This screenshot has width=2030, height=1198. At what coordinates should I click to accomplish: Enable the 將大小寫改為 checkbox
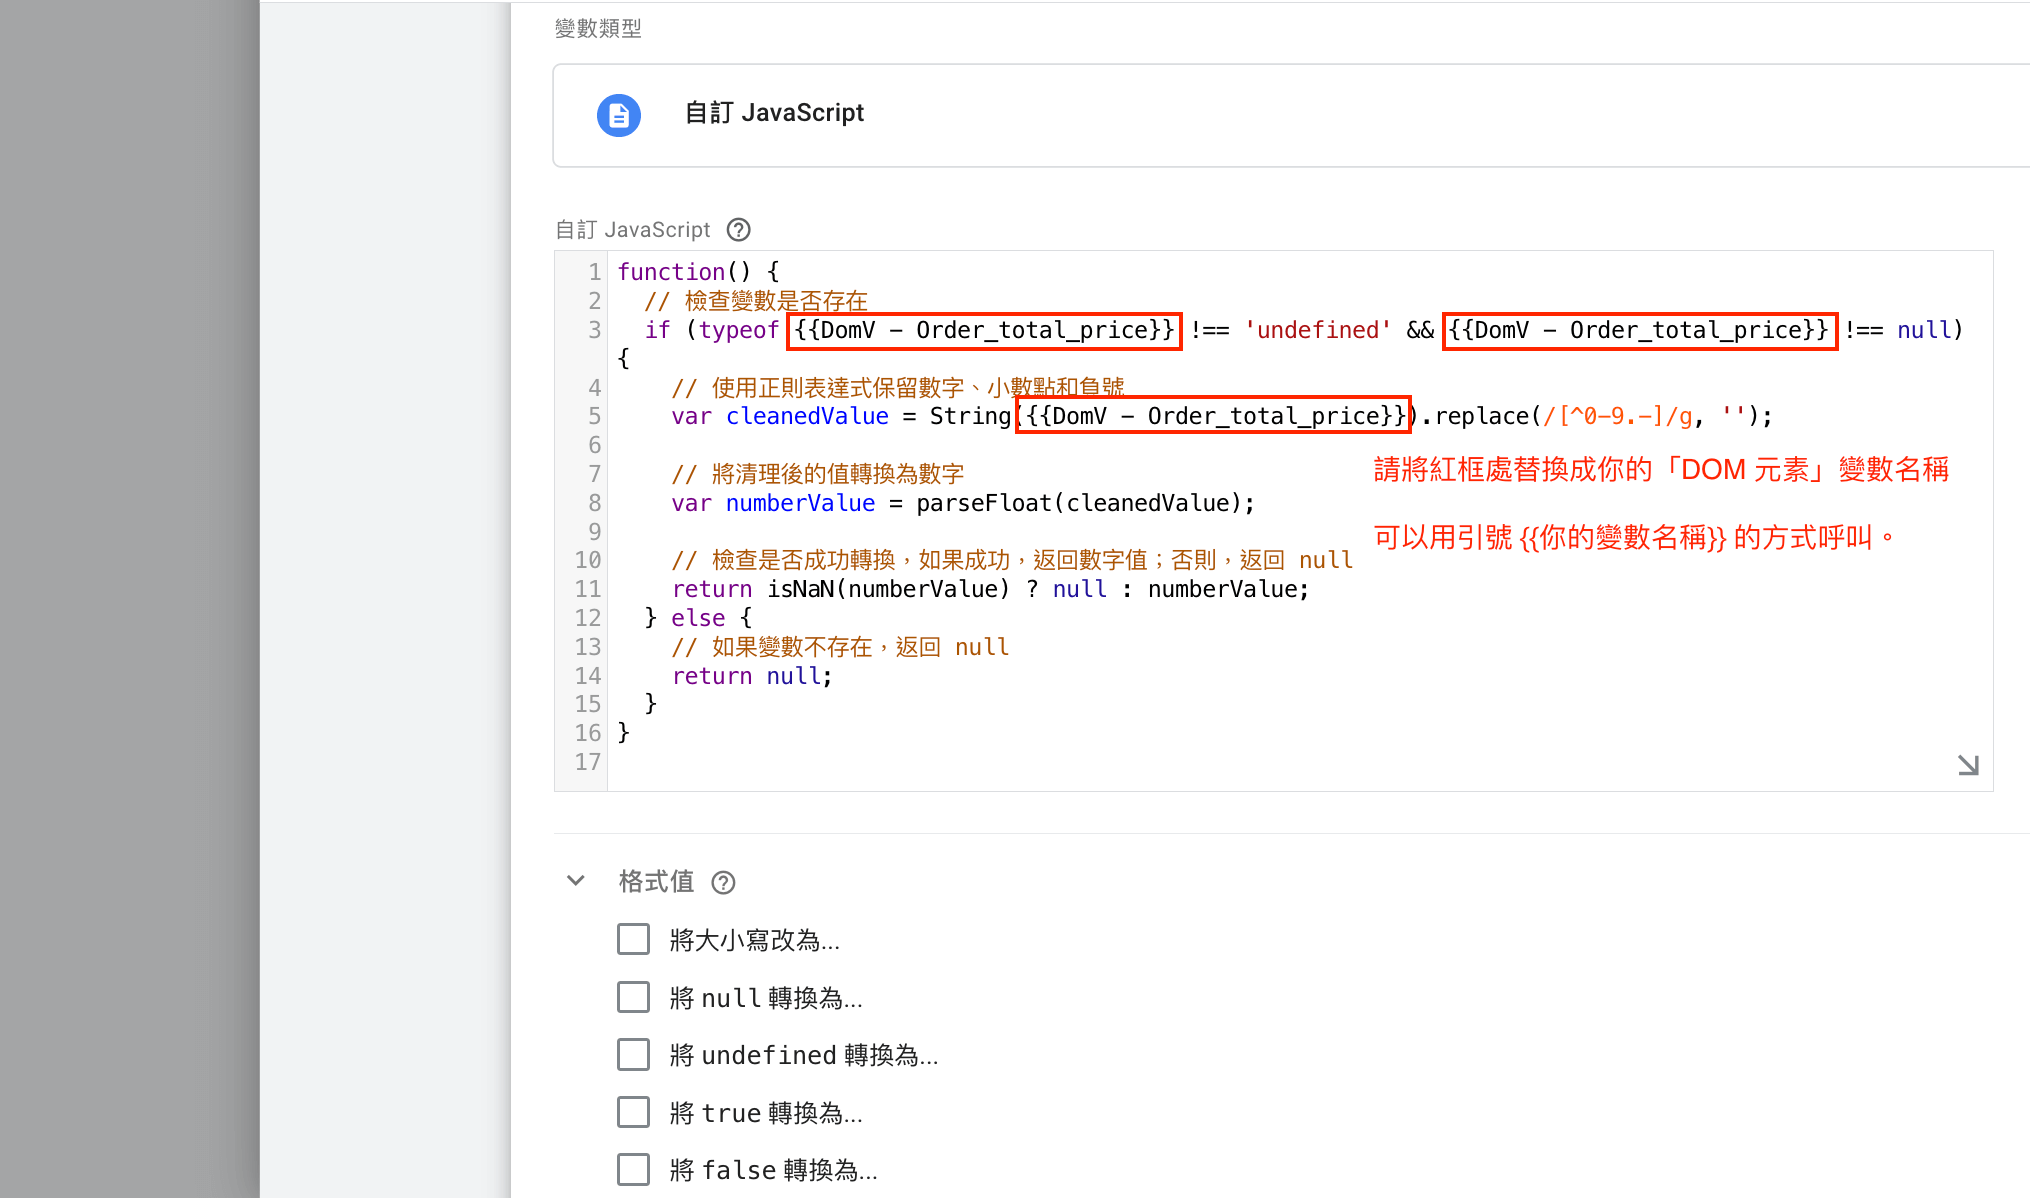633,940
